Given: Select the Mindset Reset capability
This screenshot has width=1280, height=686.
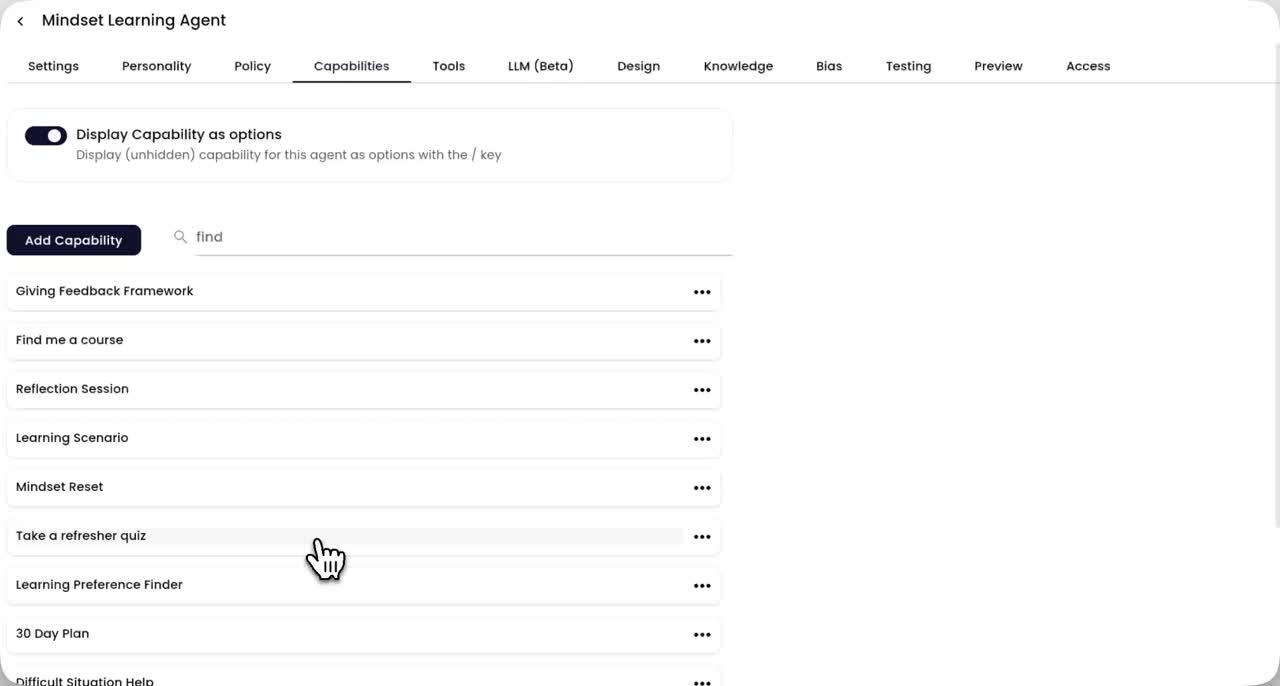Looking at the screenshot, I should [363, 487].
